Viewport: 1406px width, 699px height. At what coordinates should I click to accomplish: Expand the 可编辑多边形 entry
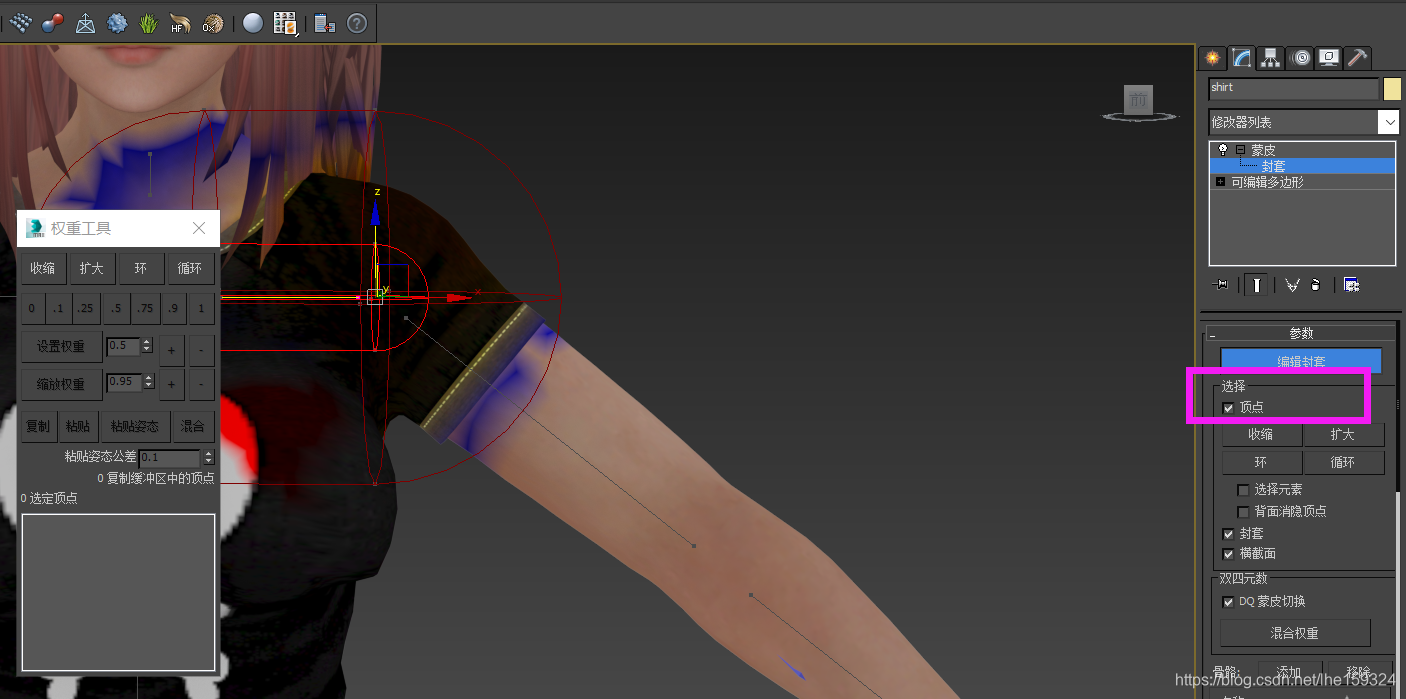pyautogui.click(x=1220, y=182)
